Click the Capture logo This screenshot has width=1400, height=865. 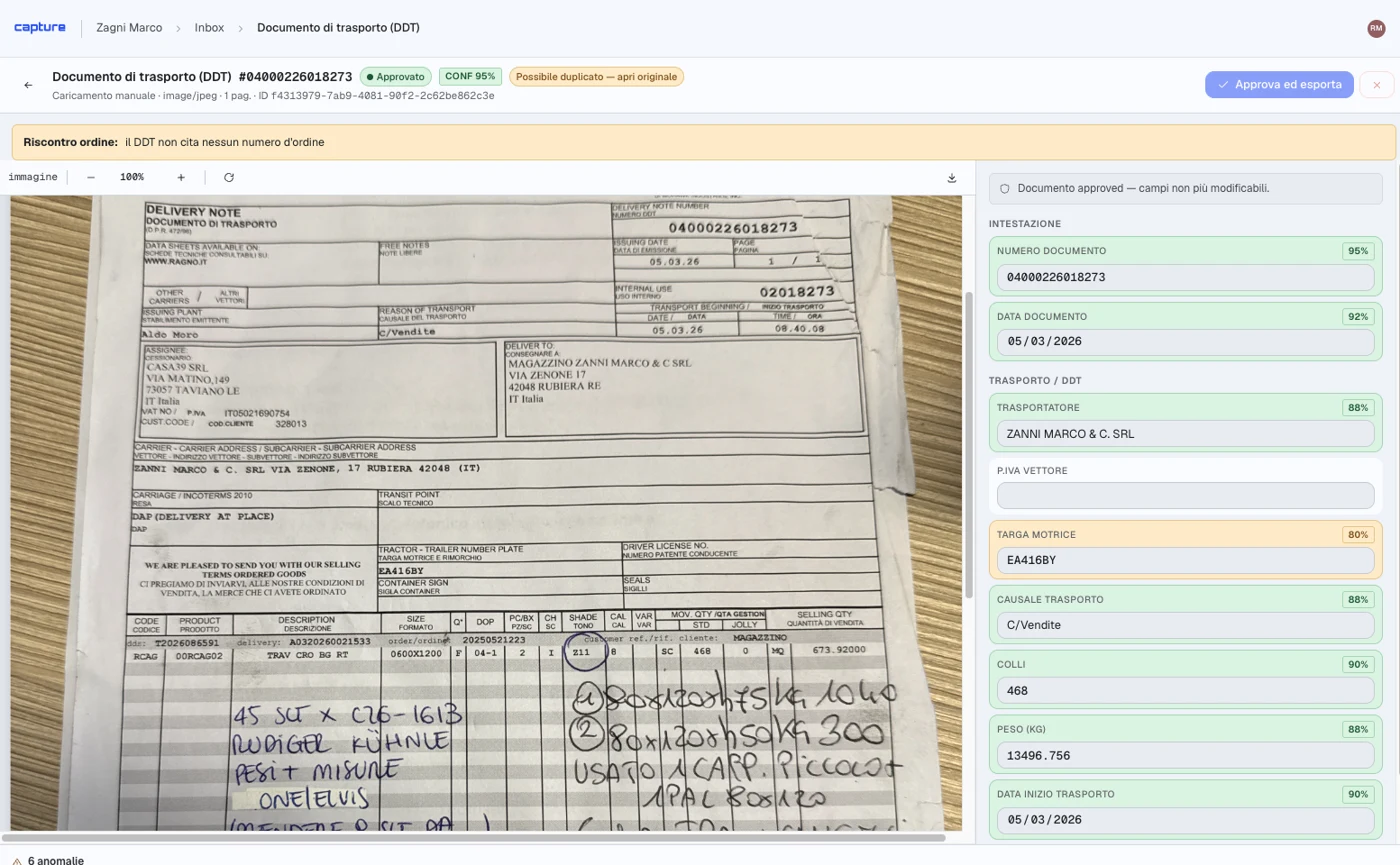[x=40, y=28]
